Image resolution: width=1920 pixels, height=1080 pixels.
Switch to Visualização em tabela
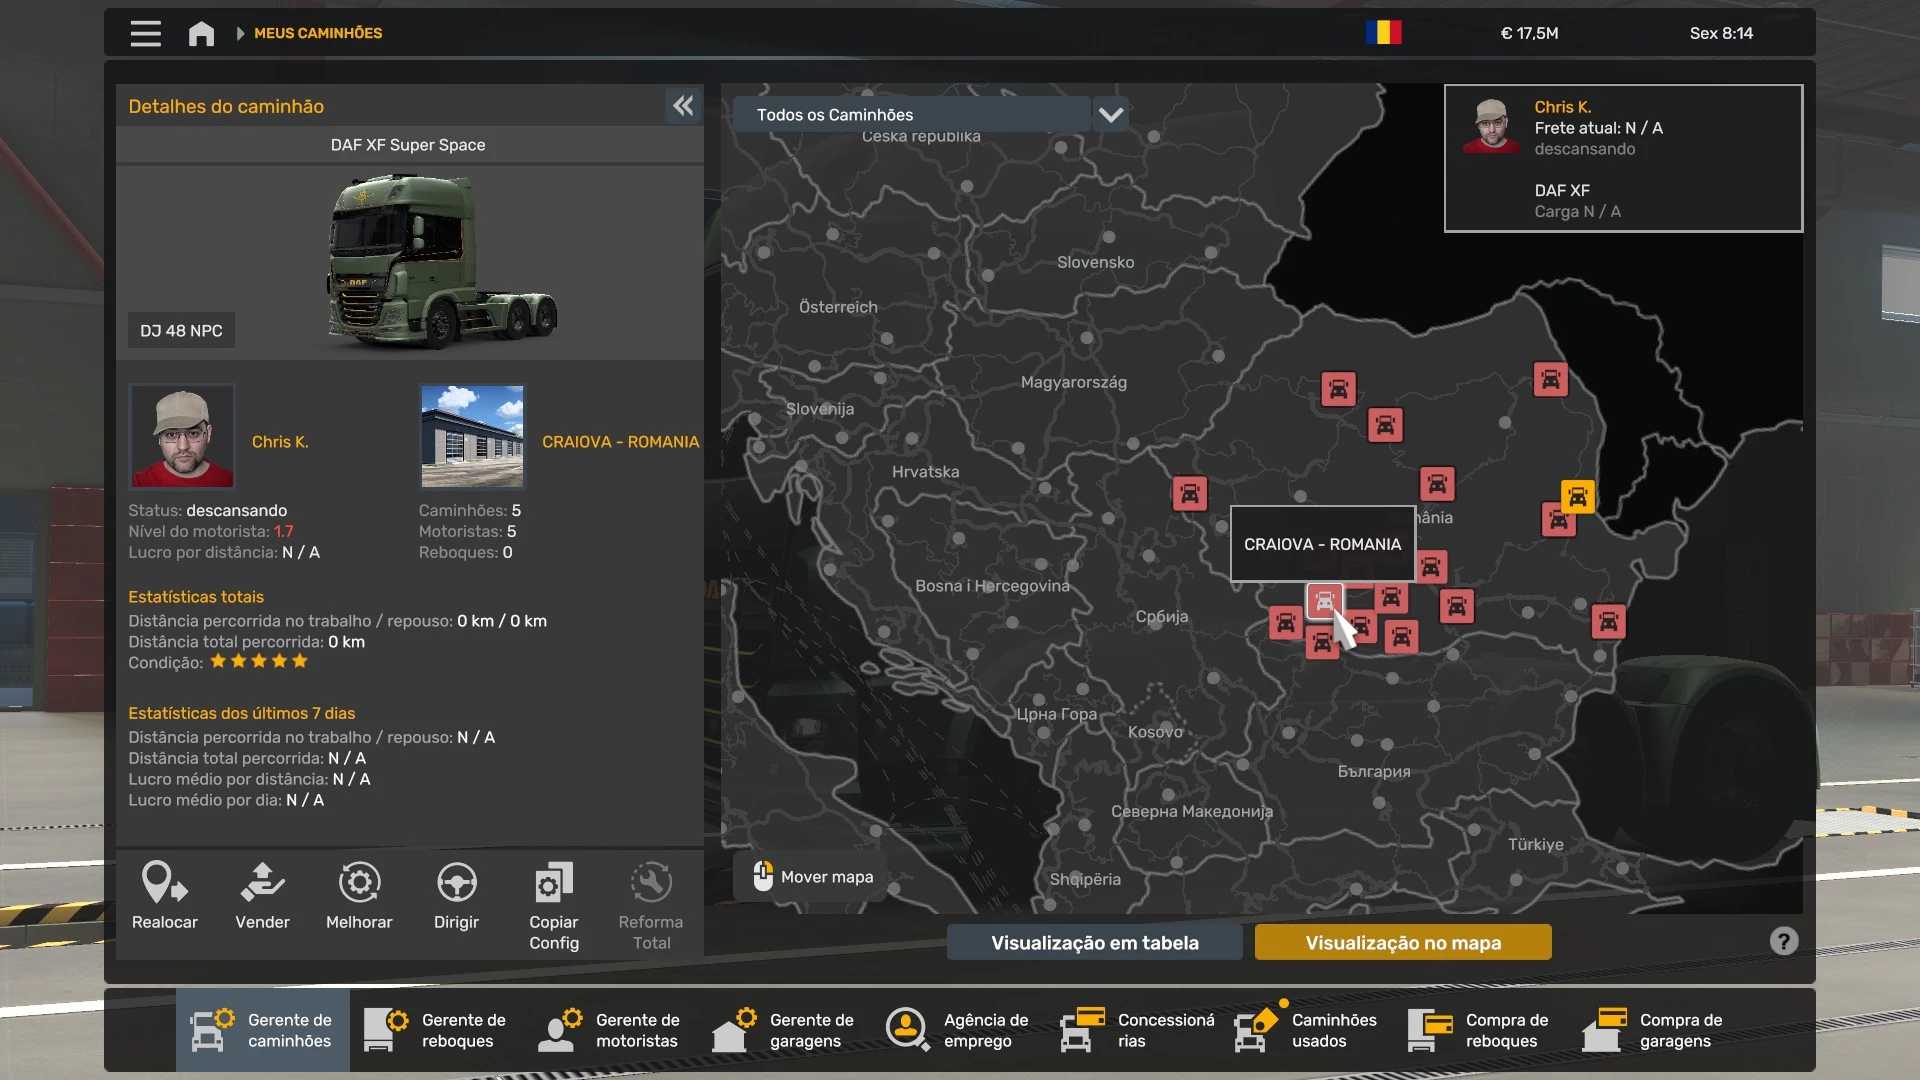point(1094,942)
